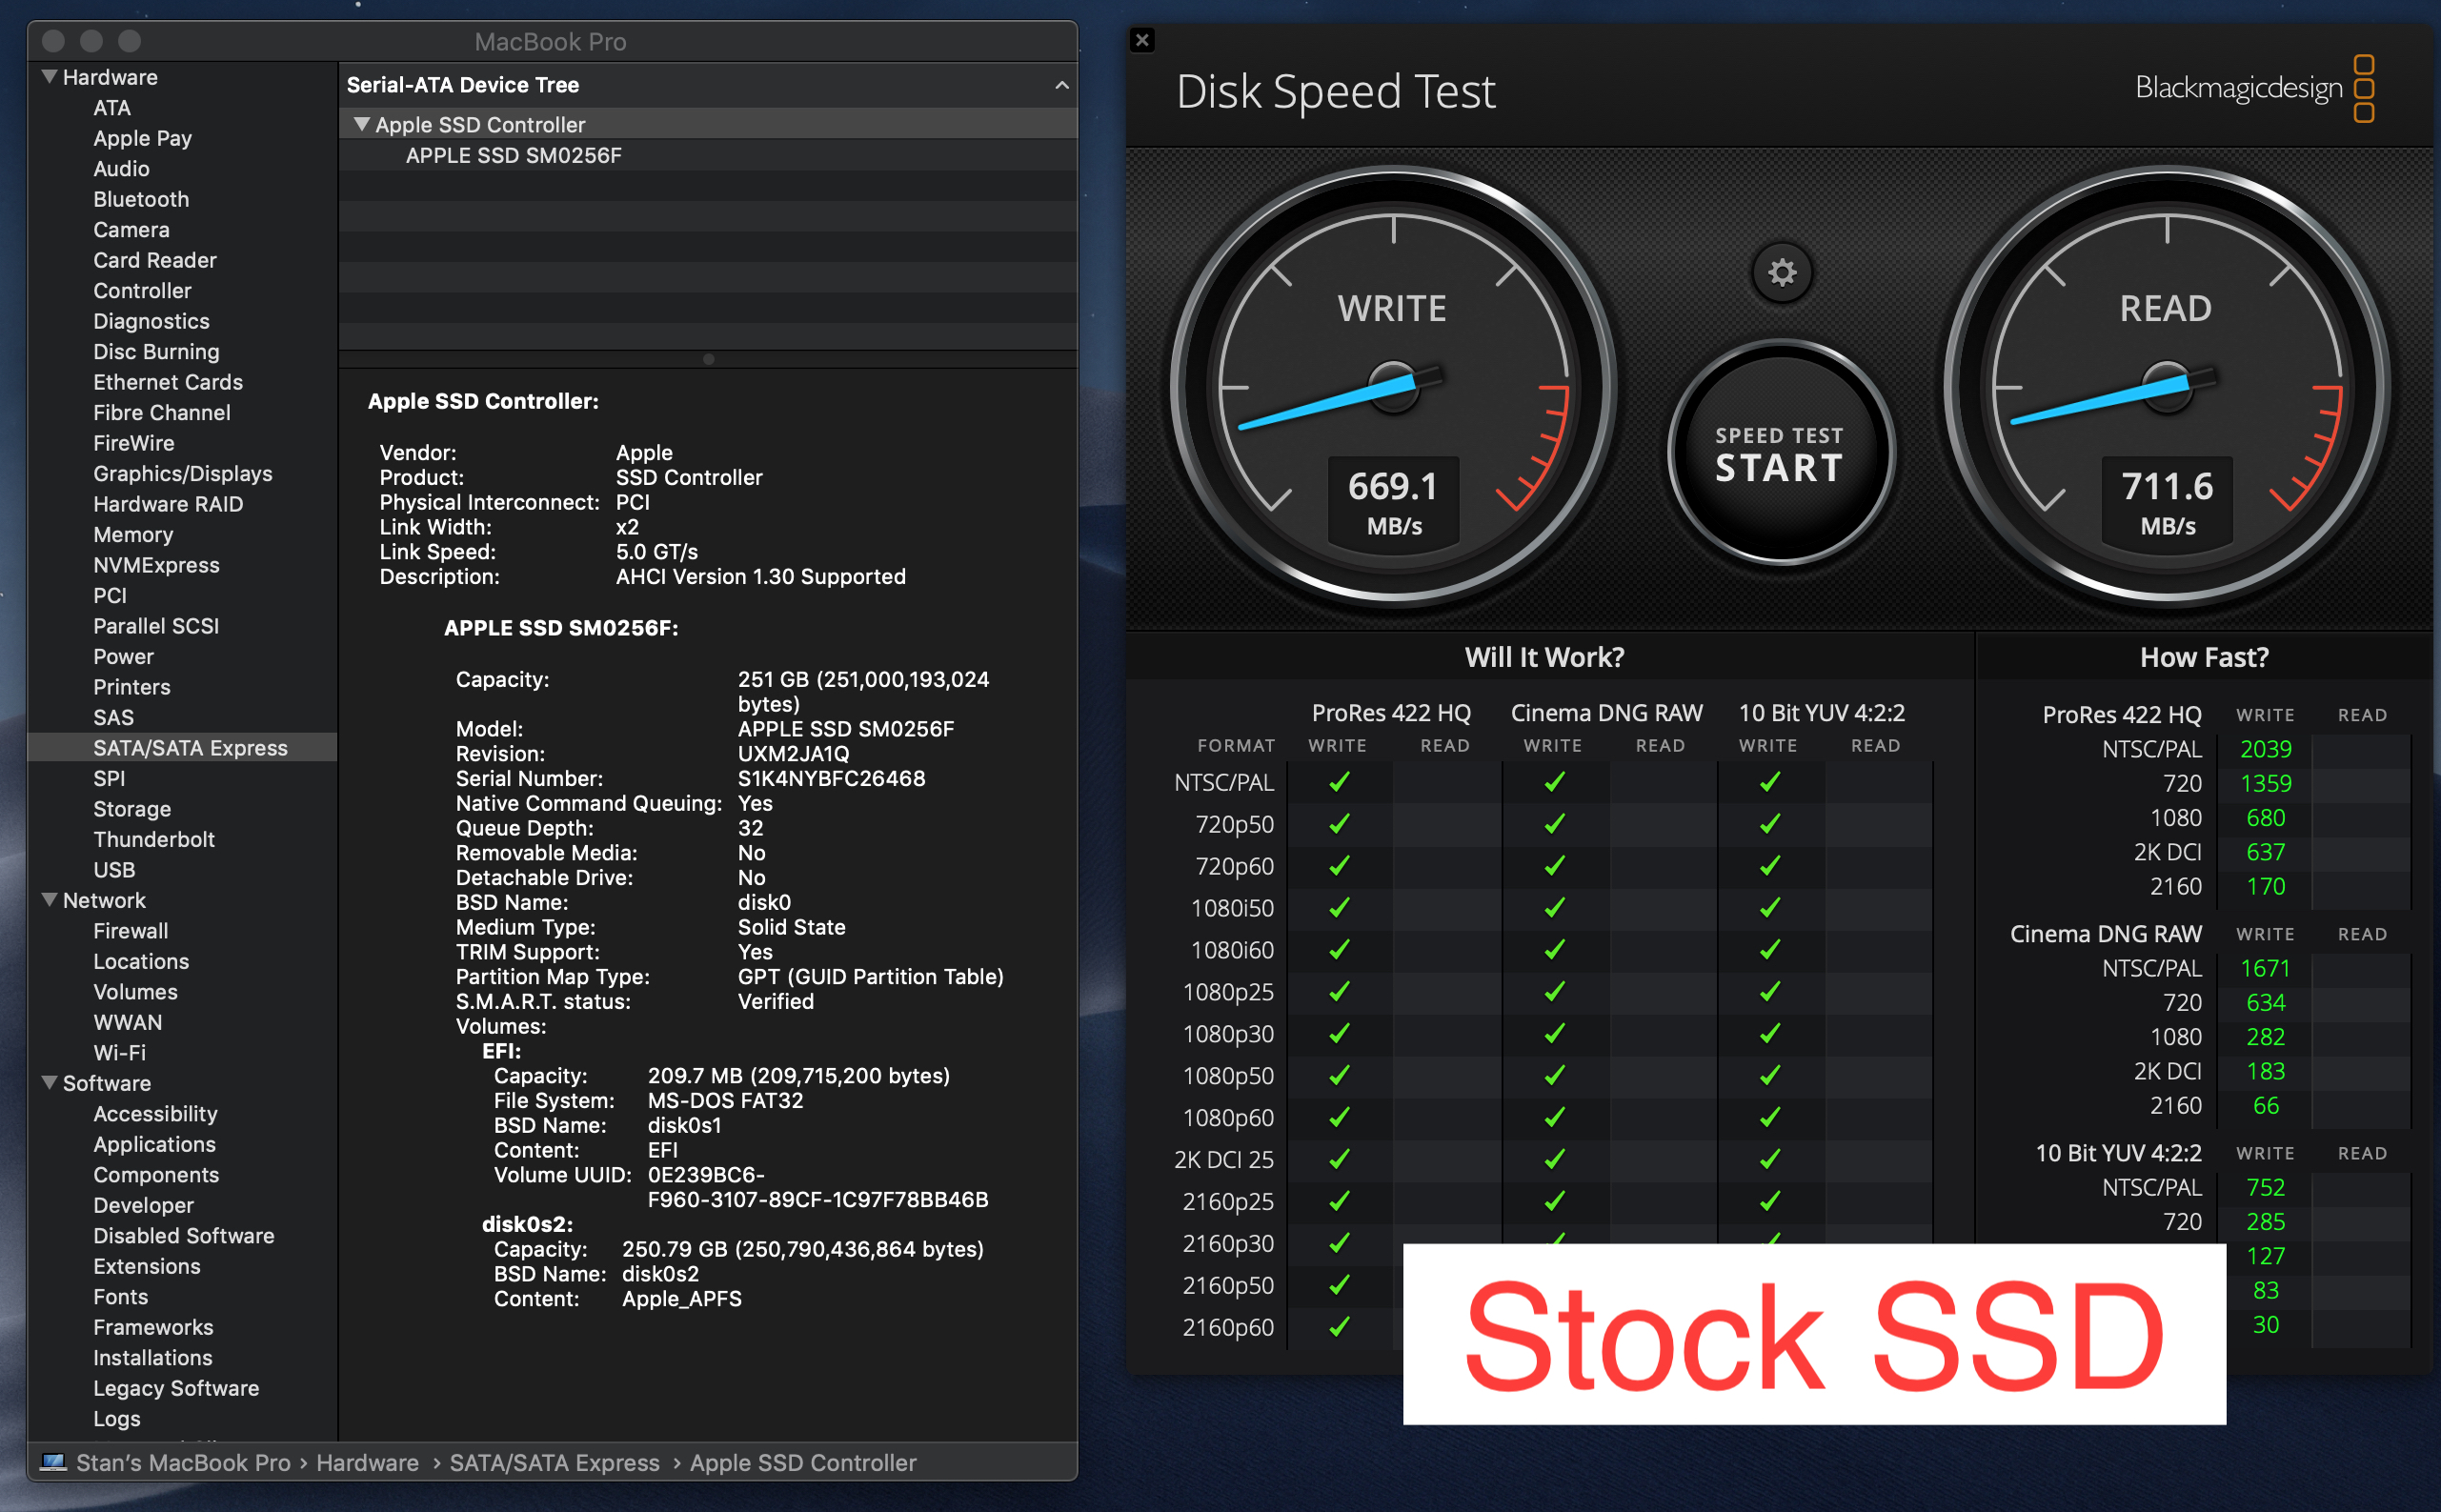Click the orange menu icon beside Blackmagicdesign logo
Image resolution: width=2441 pixels, height=1512 pixels.
2363,90
